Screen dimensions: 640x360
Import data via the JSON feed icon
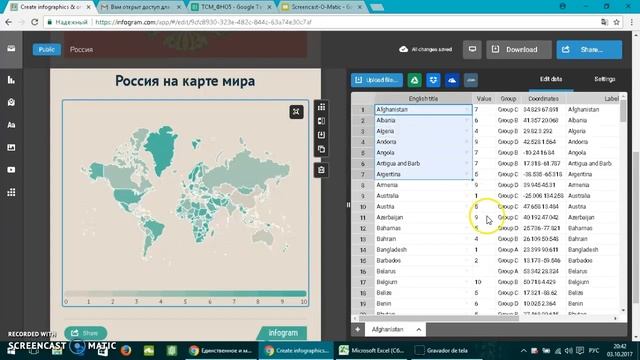click(471, 80)
